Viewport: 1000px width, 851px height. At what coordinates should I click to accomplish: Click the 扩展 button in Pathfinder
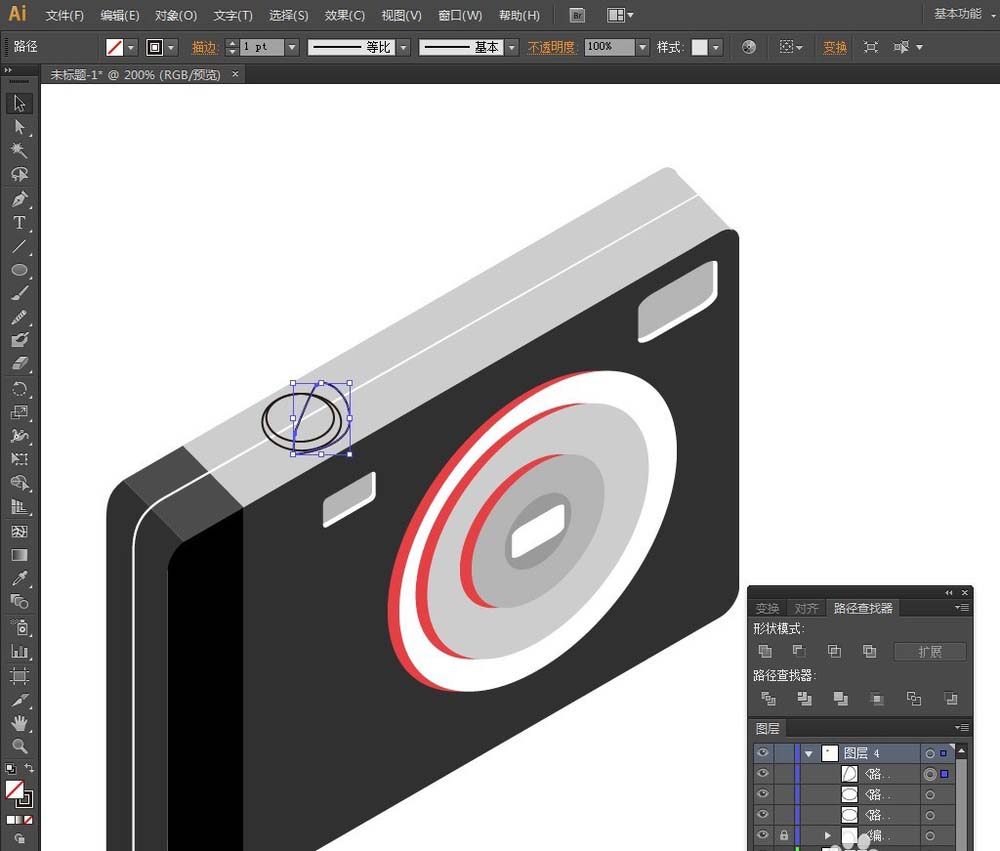[x=930, y=651]
